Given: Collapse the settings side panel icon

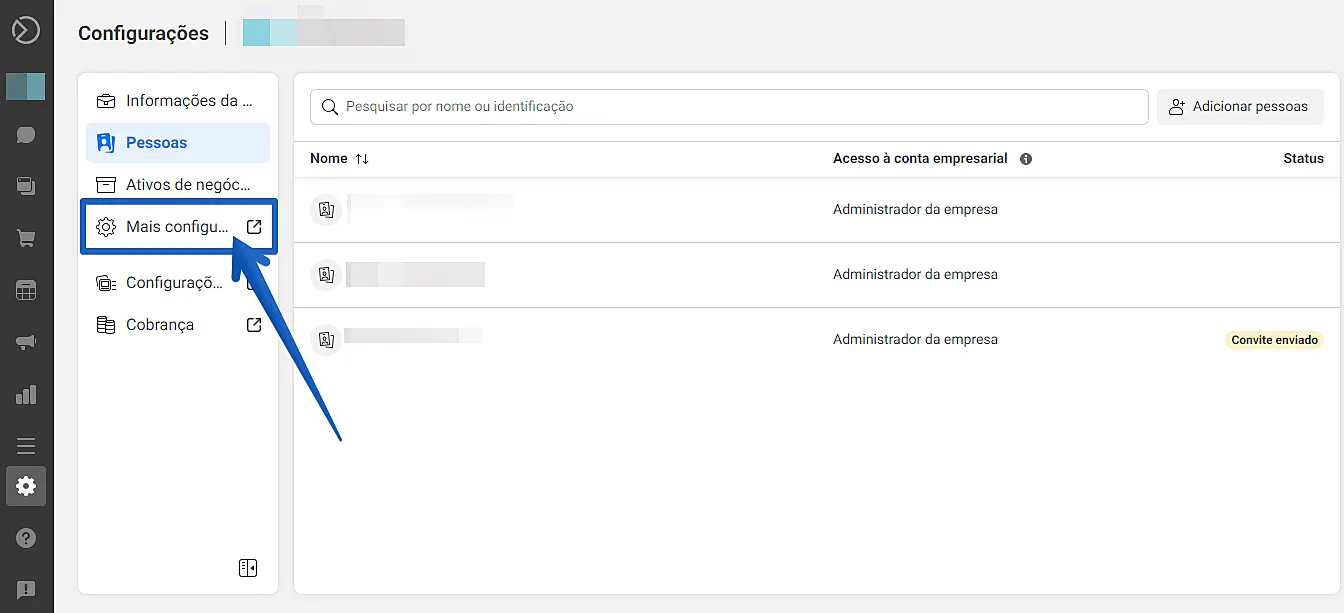Looking at the screenshot, I should click(x=248, y=568).
